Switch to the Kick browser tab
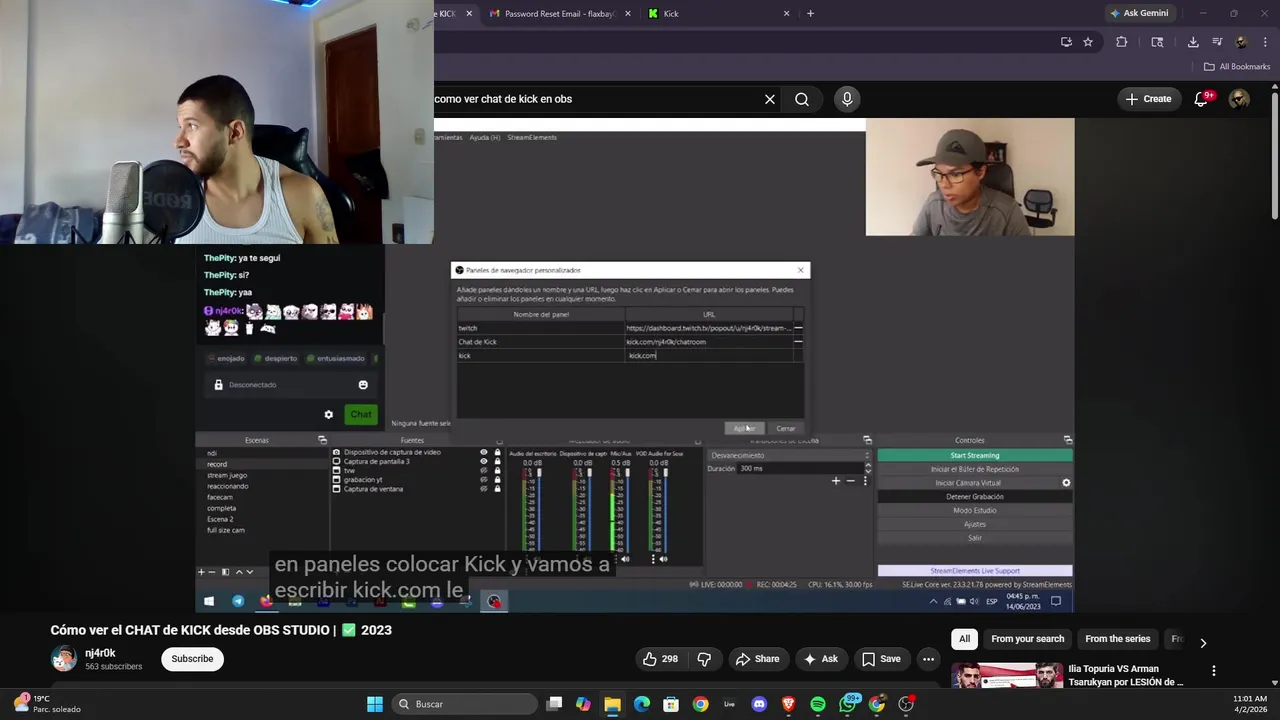The width and height of the screenshot is (1280, 720). tap(718, 14)
